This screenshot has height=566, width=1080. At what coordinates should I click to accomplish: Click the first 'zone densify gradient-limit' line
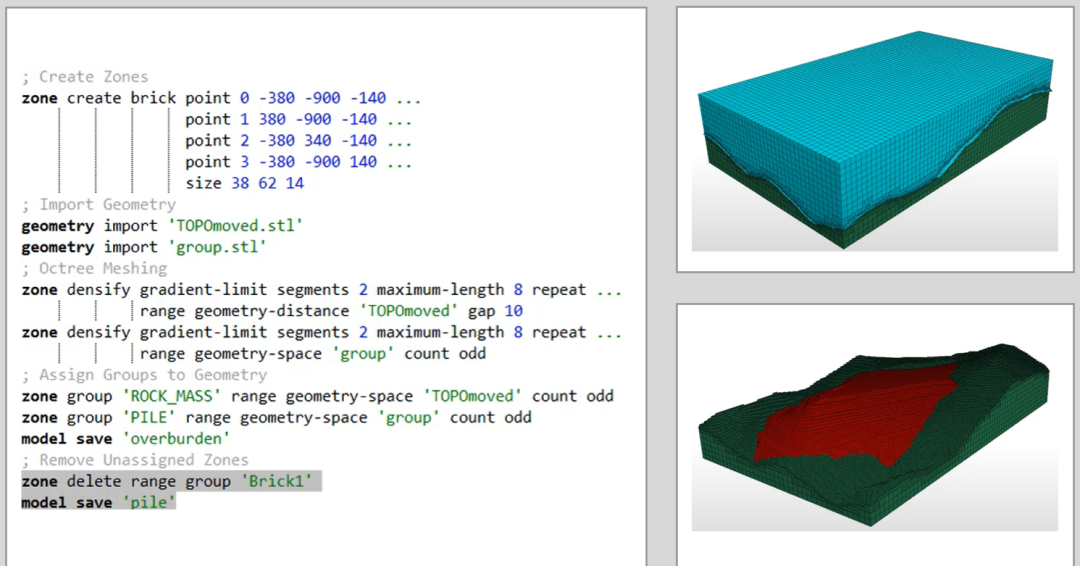click(x=322, y=290)
